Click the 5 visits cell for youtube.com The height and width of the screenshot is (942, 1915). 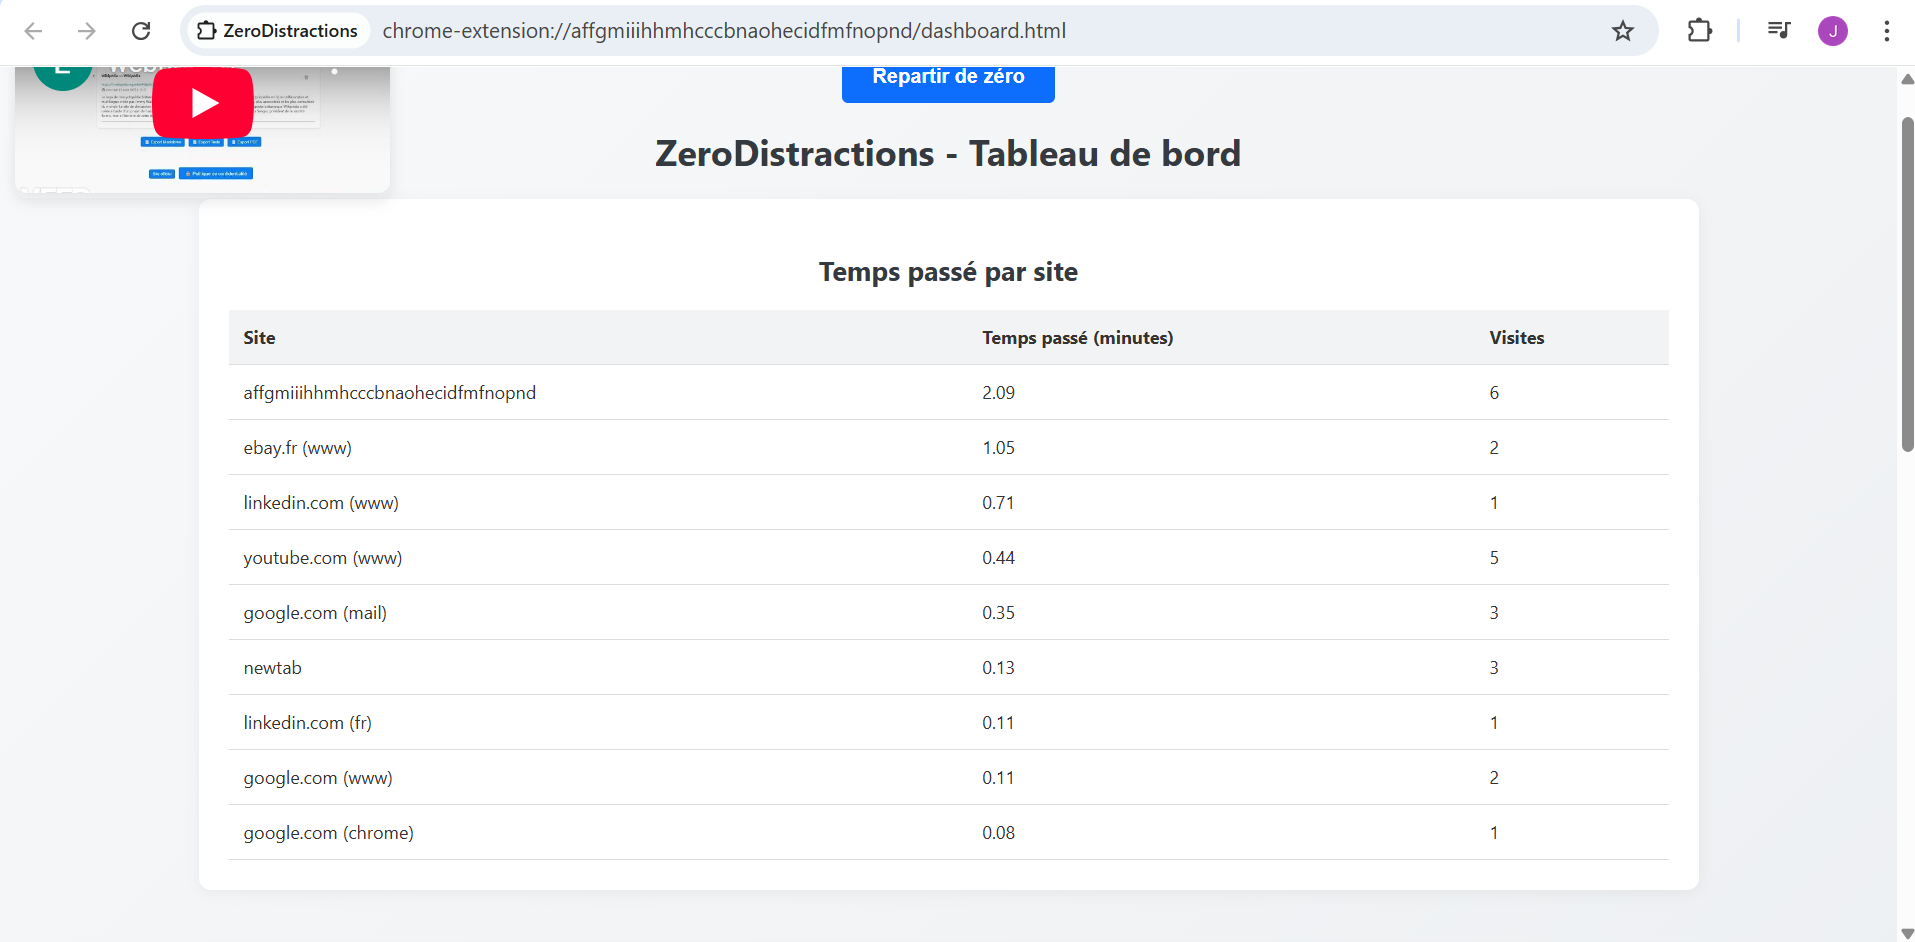coord(1494,558)
